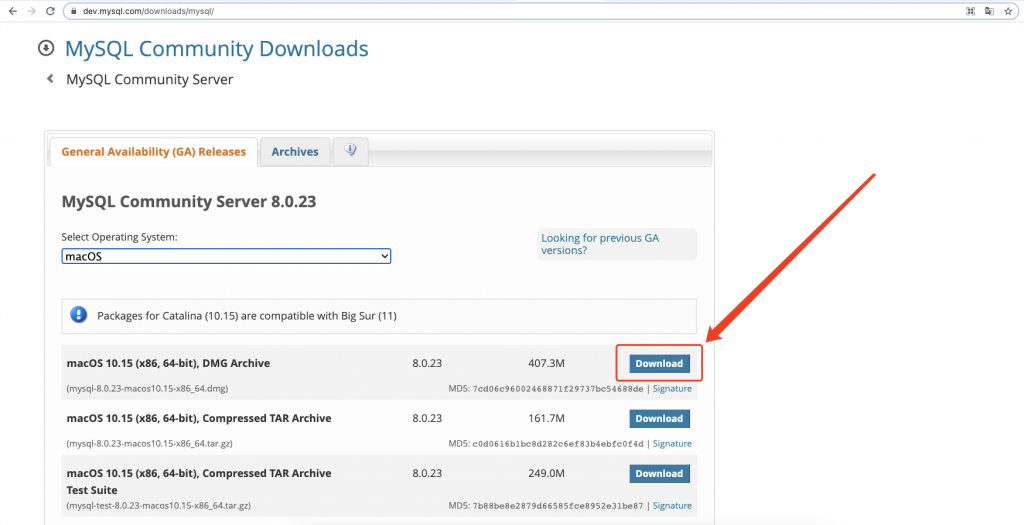Click the lock icon in the address bar
Viewport: 1024px width, 525px height.
pos(73,11)
